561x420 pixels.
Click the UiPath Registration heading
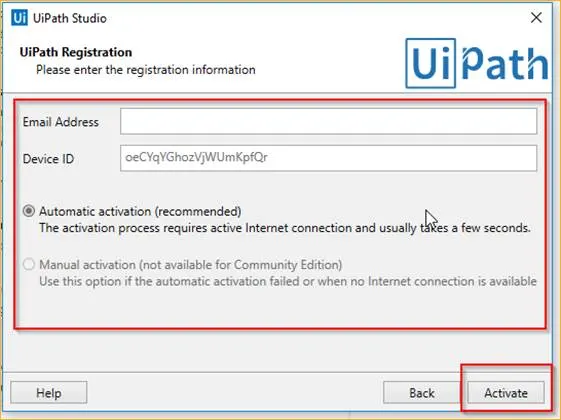pyautogui.click(x=76, y=52)
